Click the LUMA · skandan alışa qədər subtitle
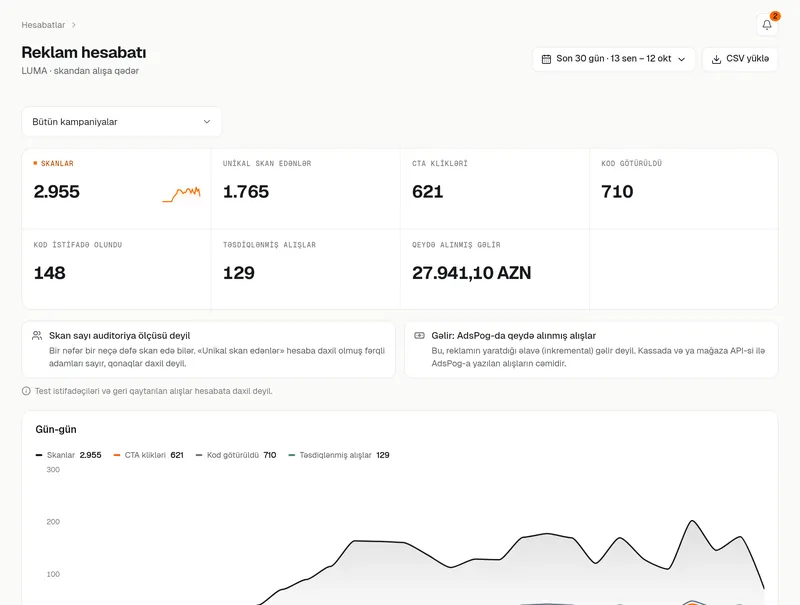Viewport: 800px width, 605px height. click(x=80, y=71)
